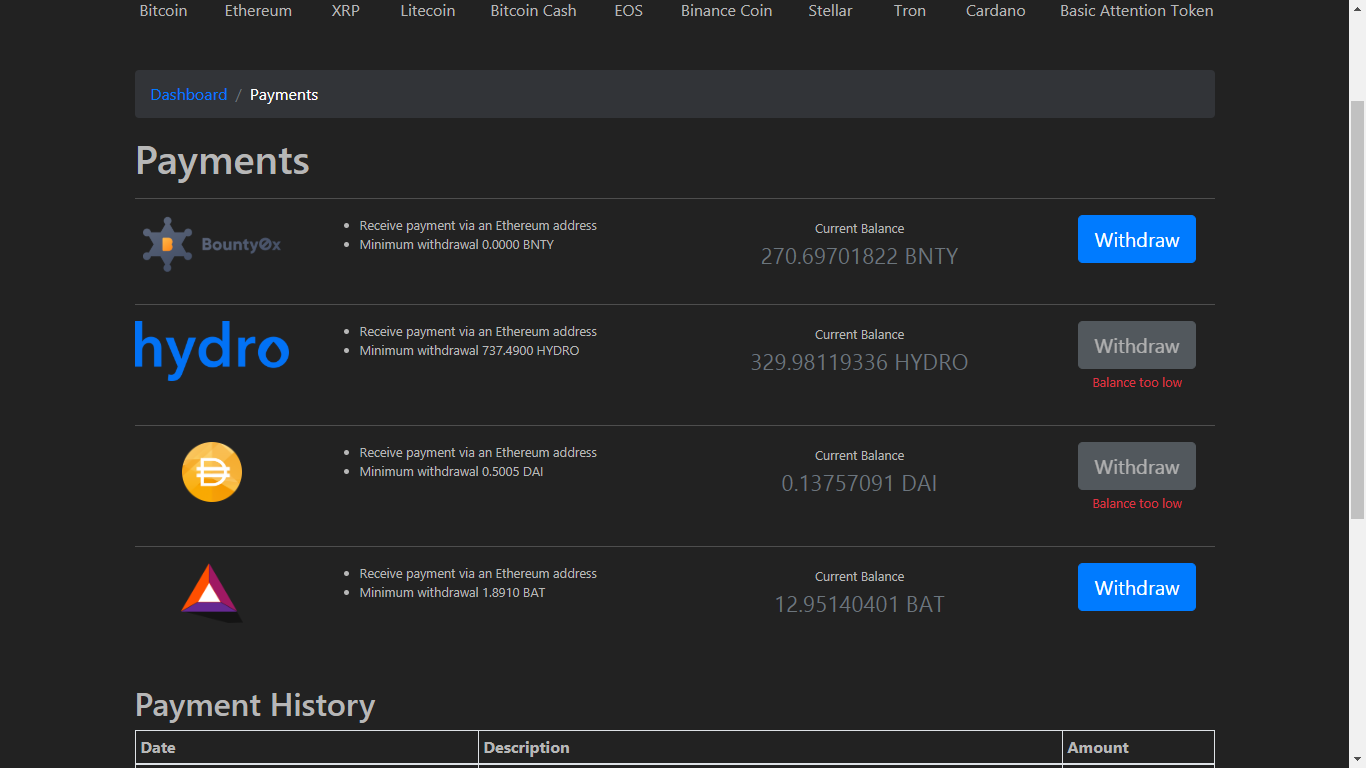Click the Payments breadcrumb text

(284, 95)
